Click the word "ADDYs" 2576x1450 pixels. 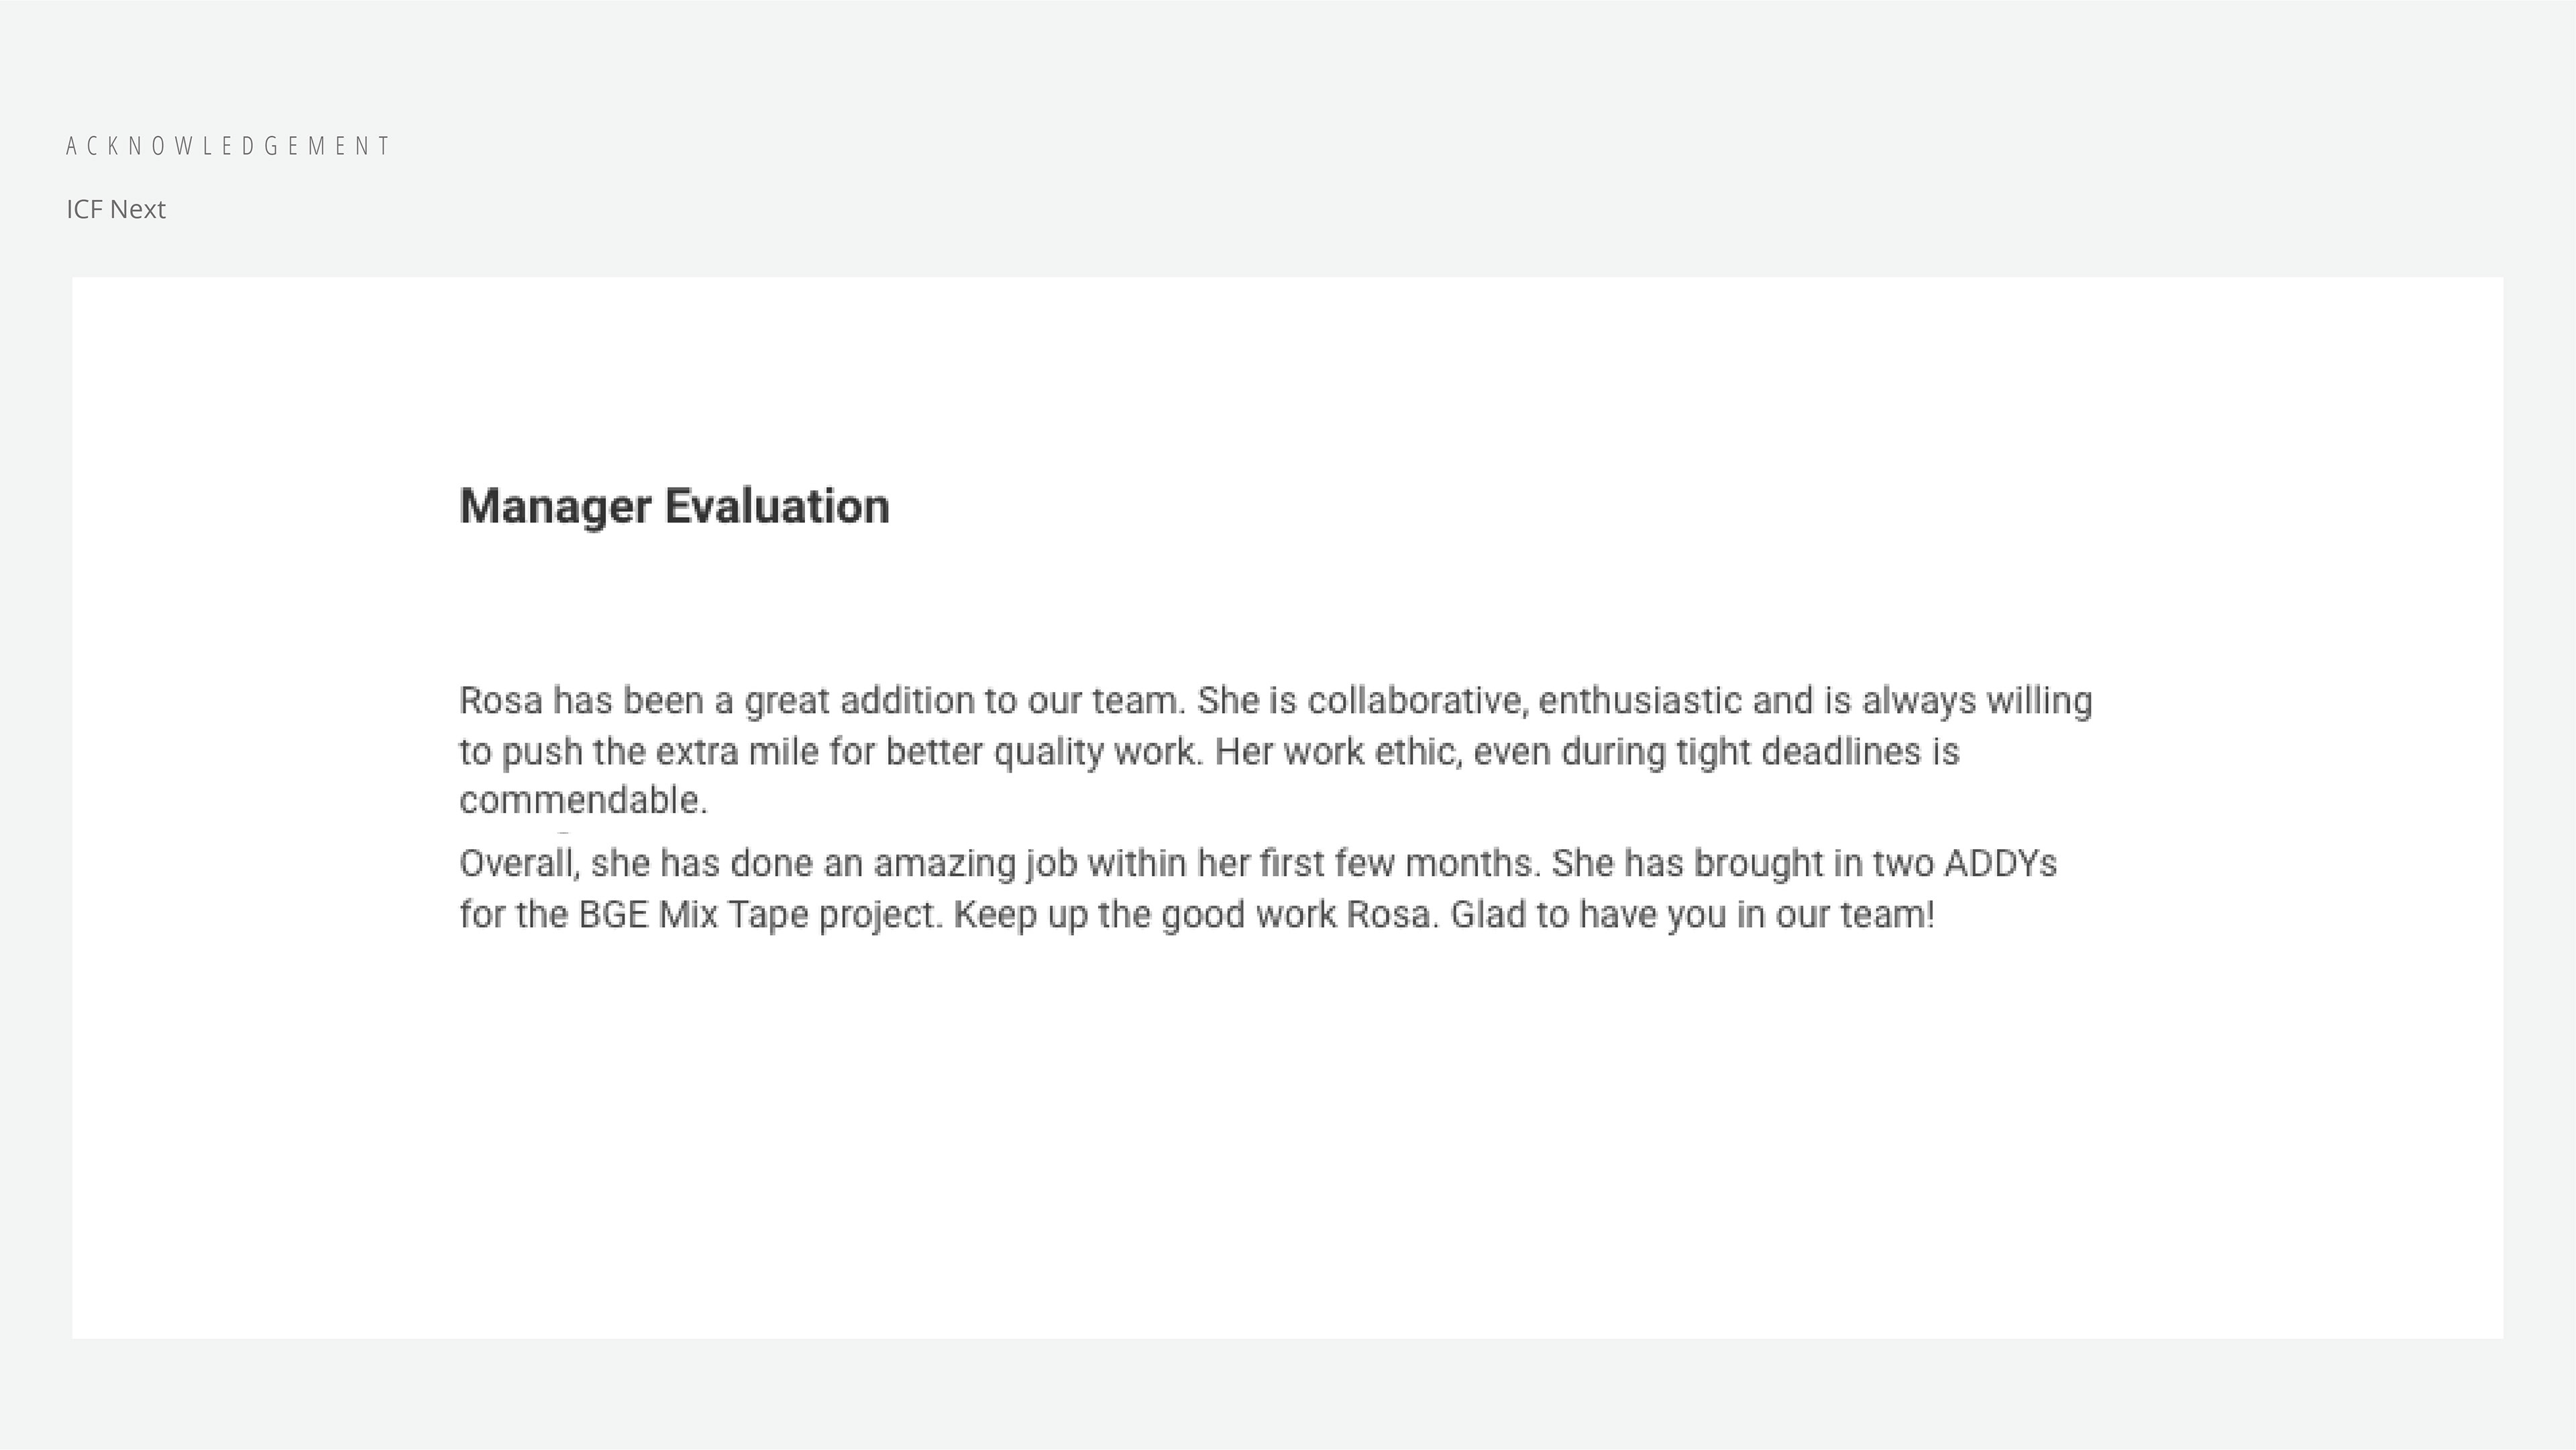click(2000, 864)
